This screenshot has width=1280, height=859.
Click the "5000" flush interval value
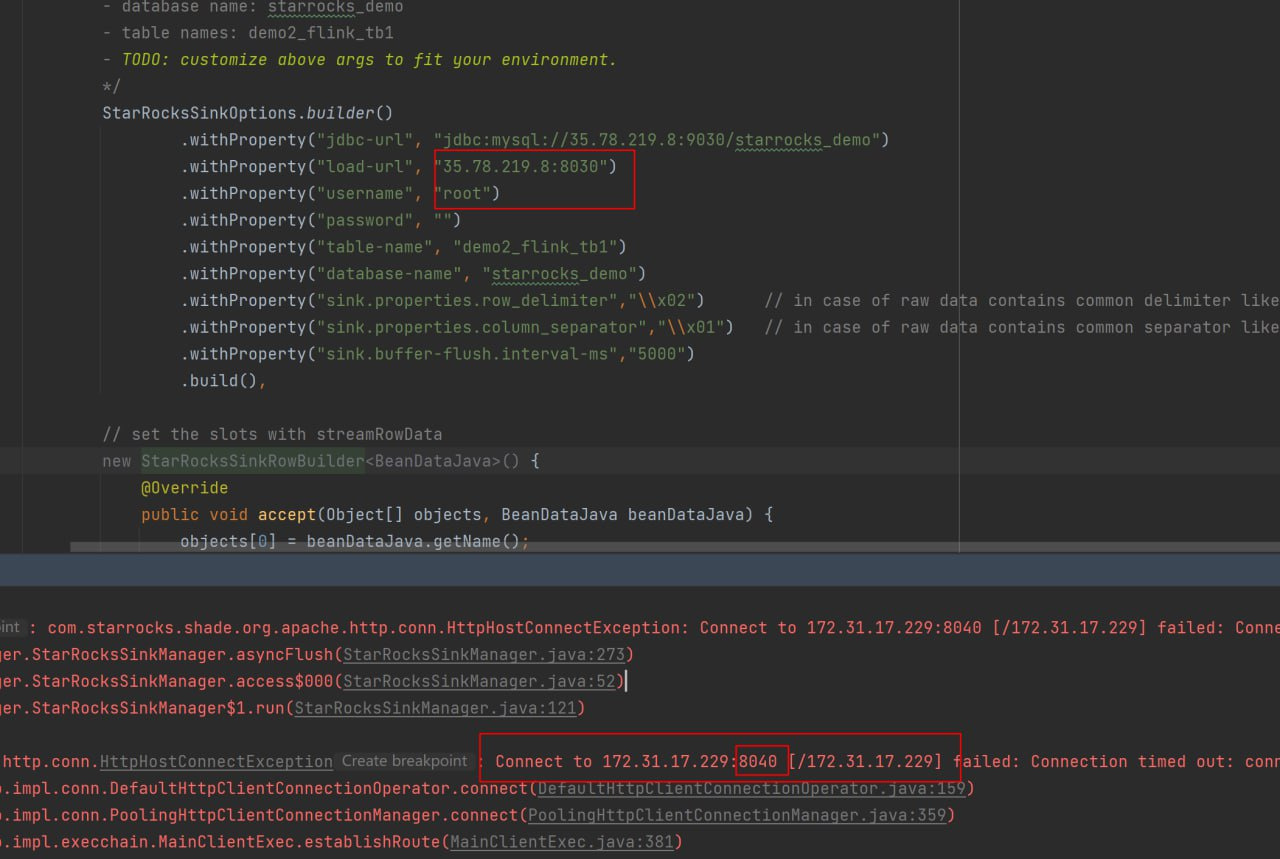coord(657,355)
